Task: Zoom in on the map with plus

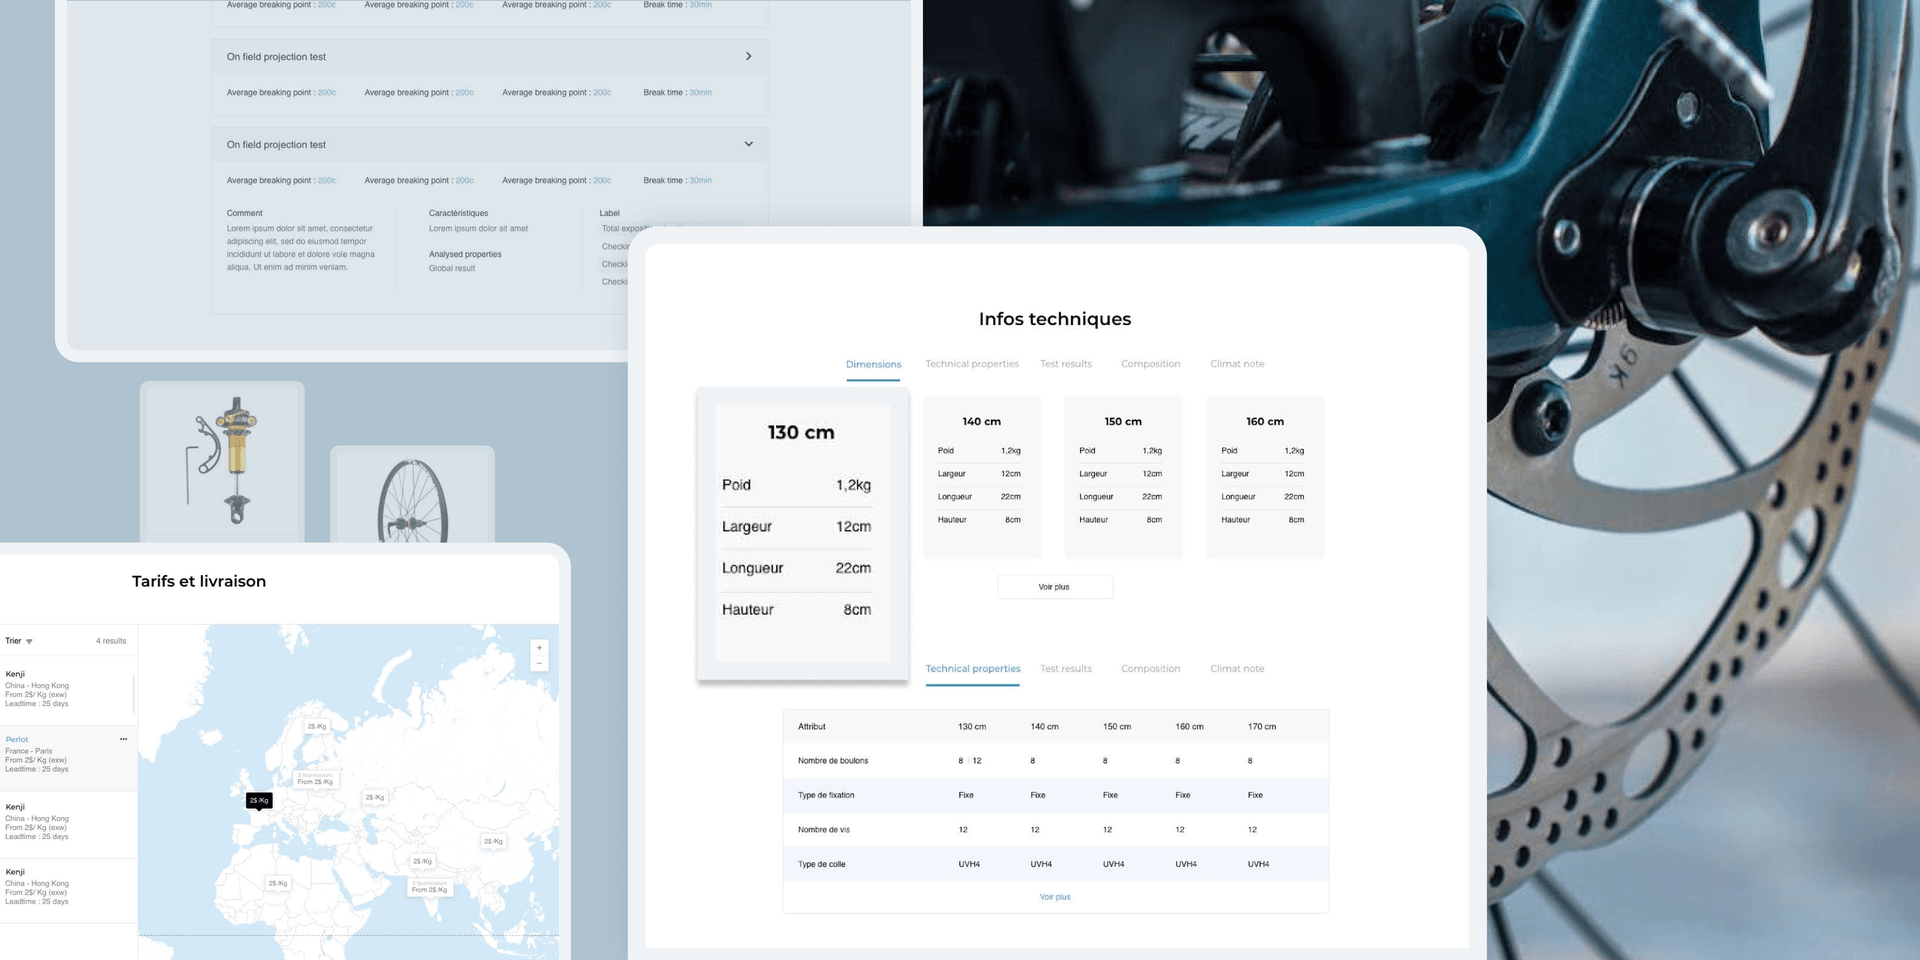Action: click(x=539, y=648)
